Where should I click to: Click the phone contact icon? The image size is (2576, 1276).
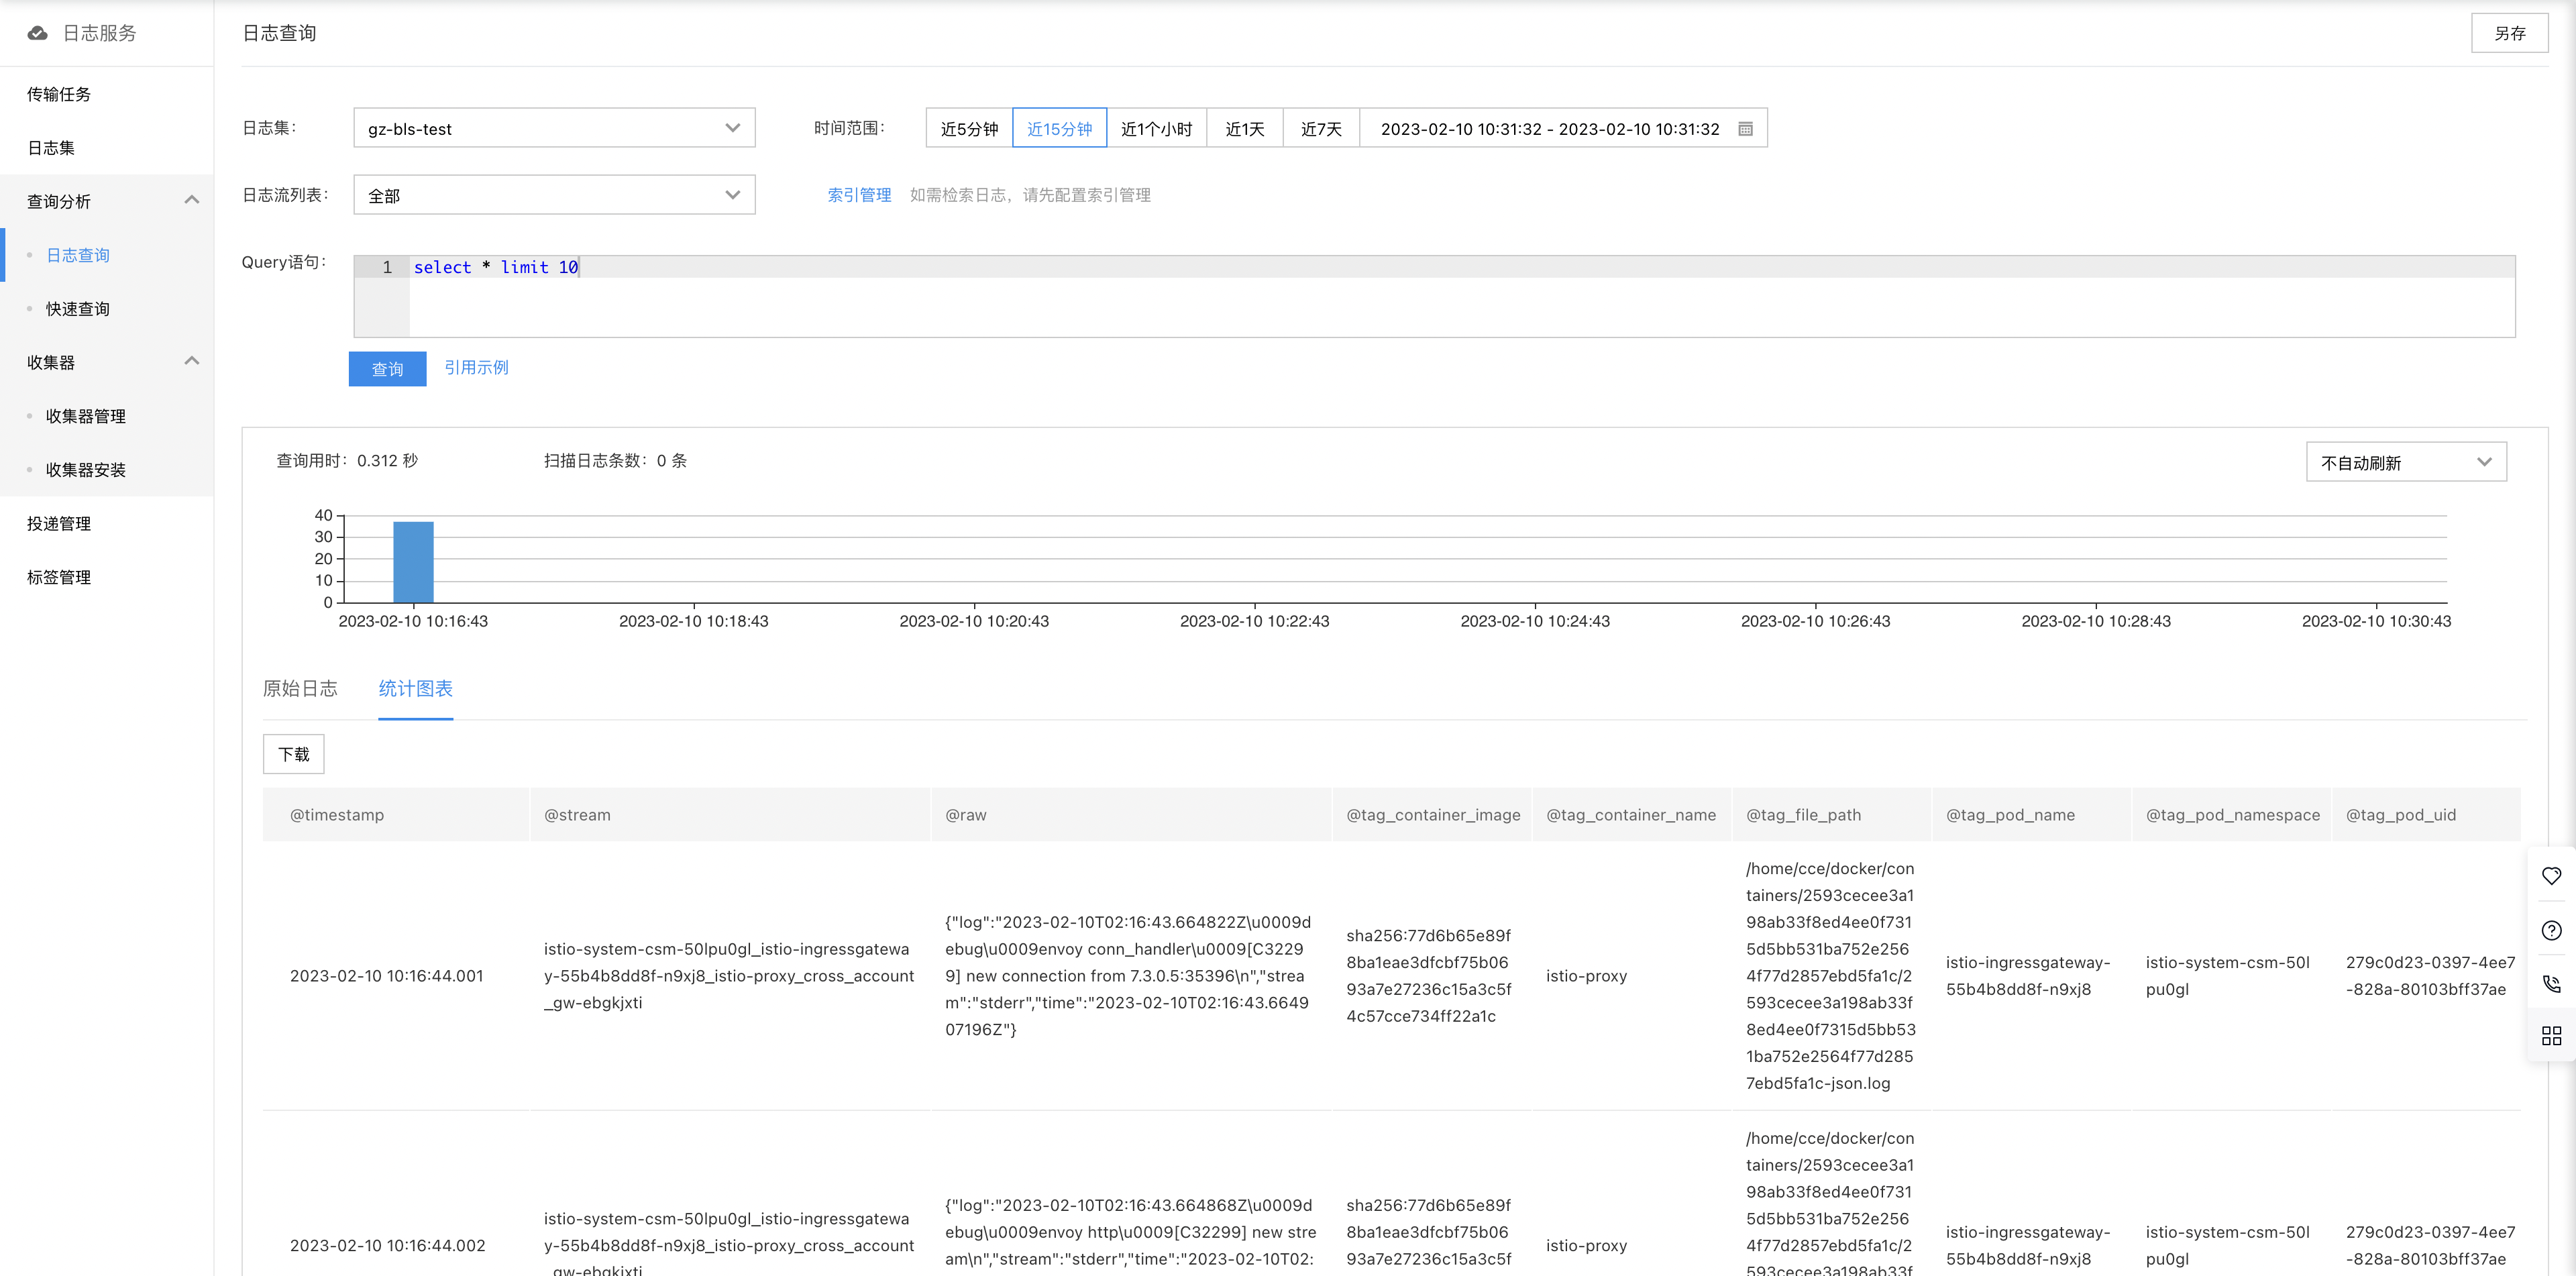click(x=2551, y=984)
